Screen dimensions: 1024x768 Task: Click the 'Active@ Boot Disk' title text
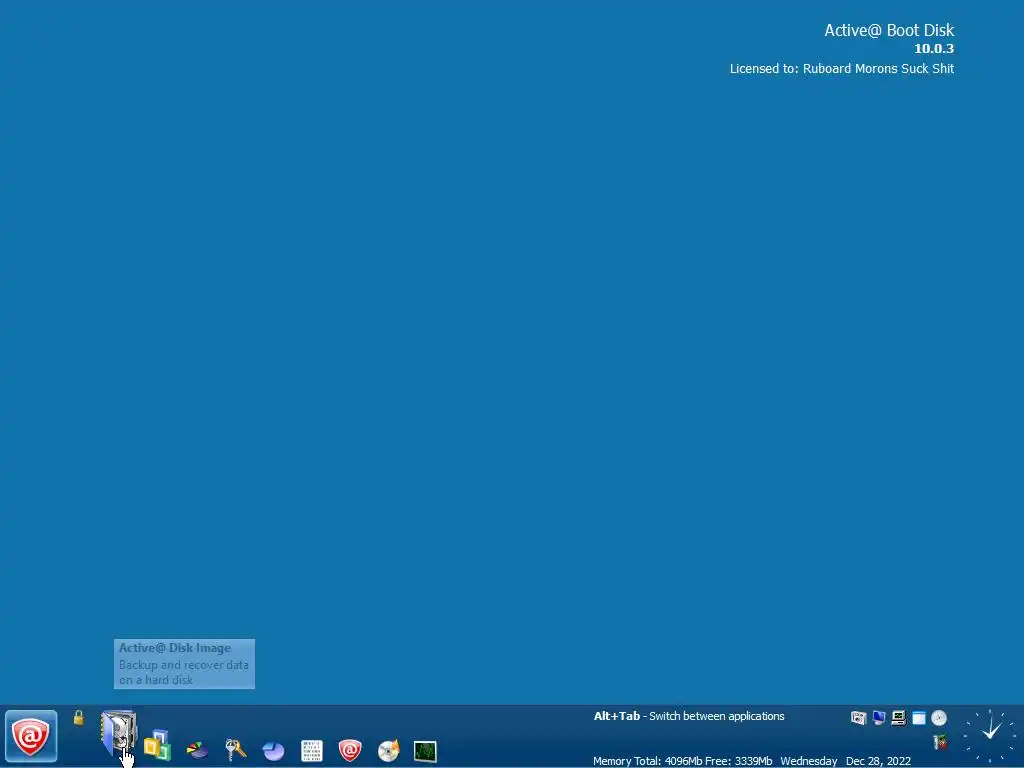[889, 30]
